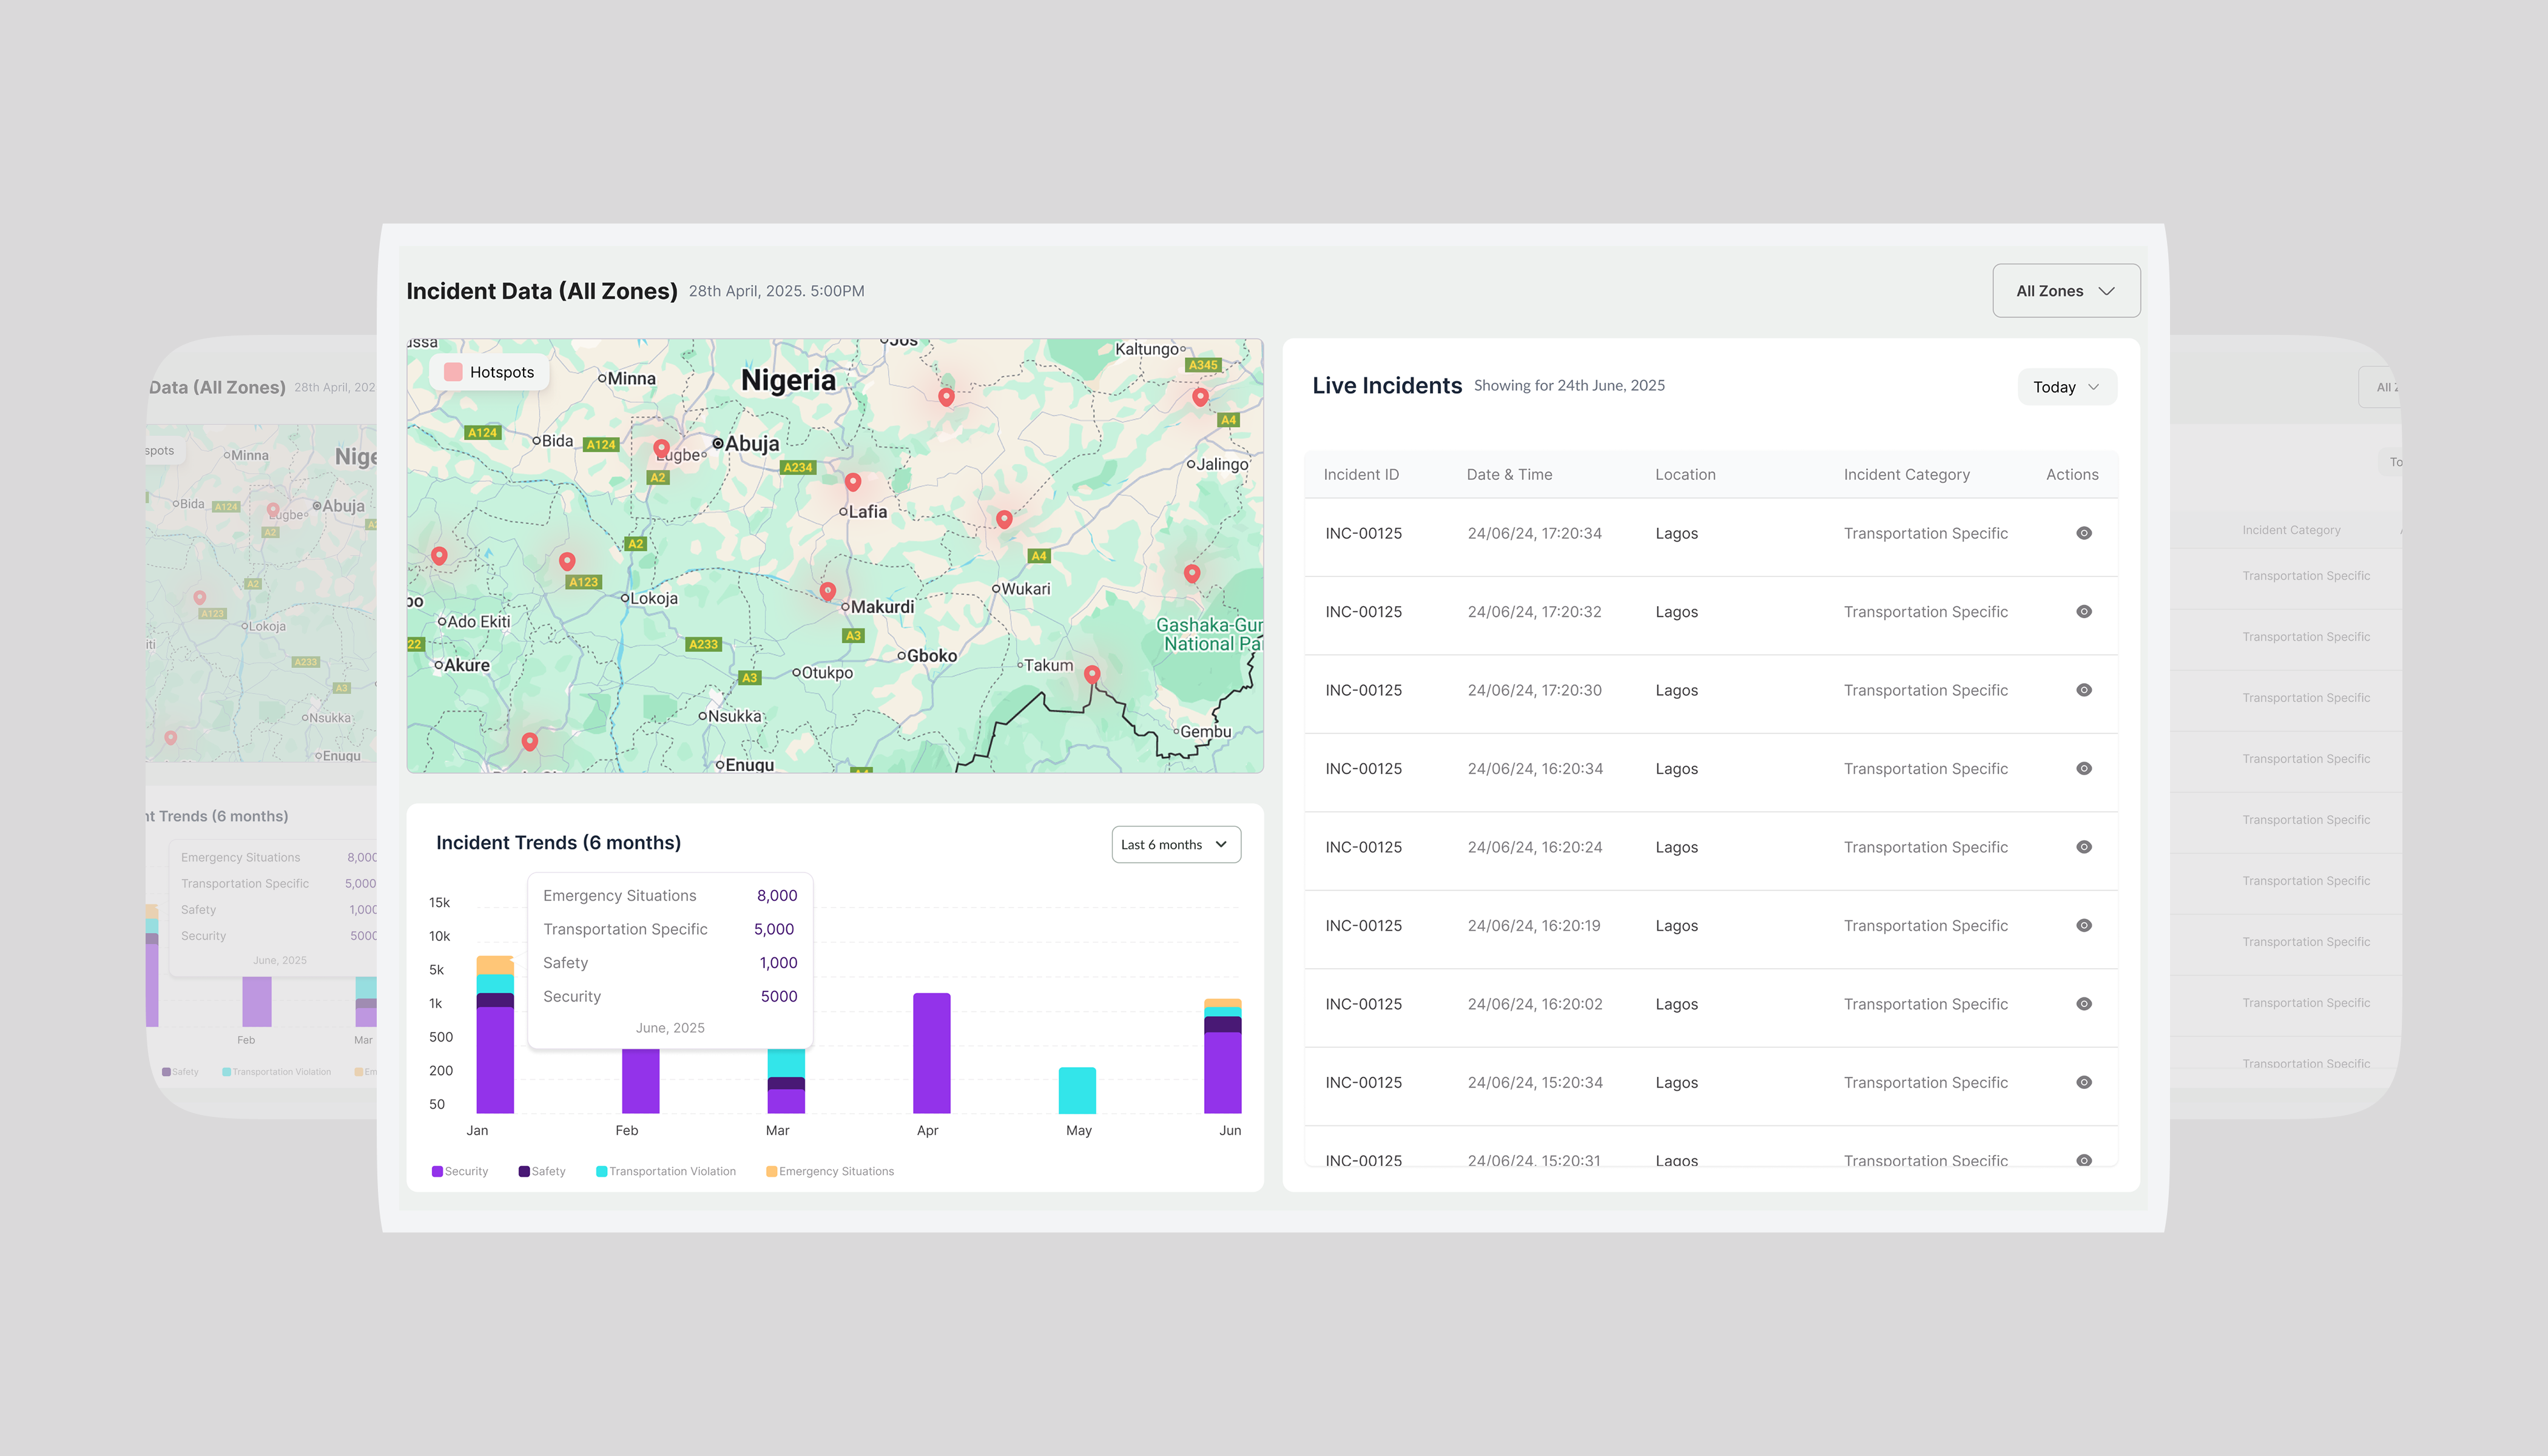Click the hotspot pin beside Makurdi

[828, 592]
